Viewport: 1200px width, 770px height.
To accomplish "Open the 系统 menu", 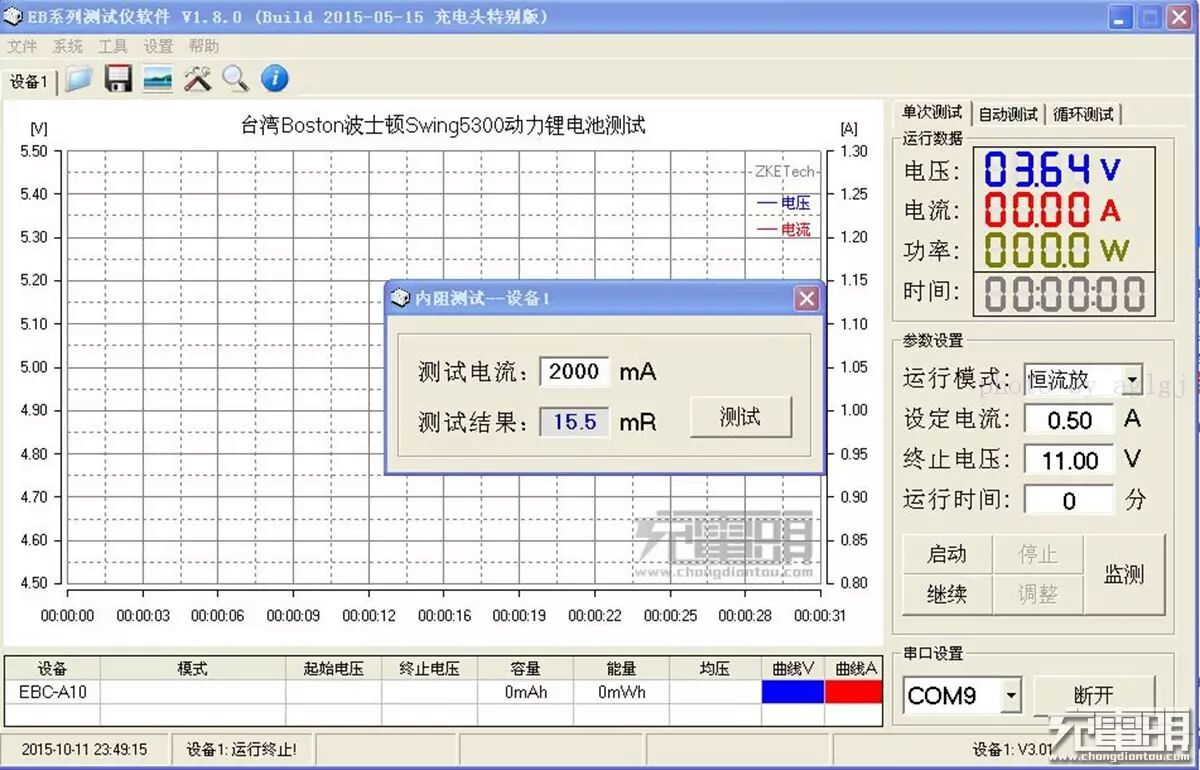I will (68, 46).
